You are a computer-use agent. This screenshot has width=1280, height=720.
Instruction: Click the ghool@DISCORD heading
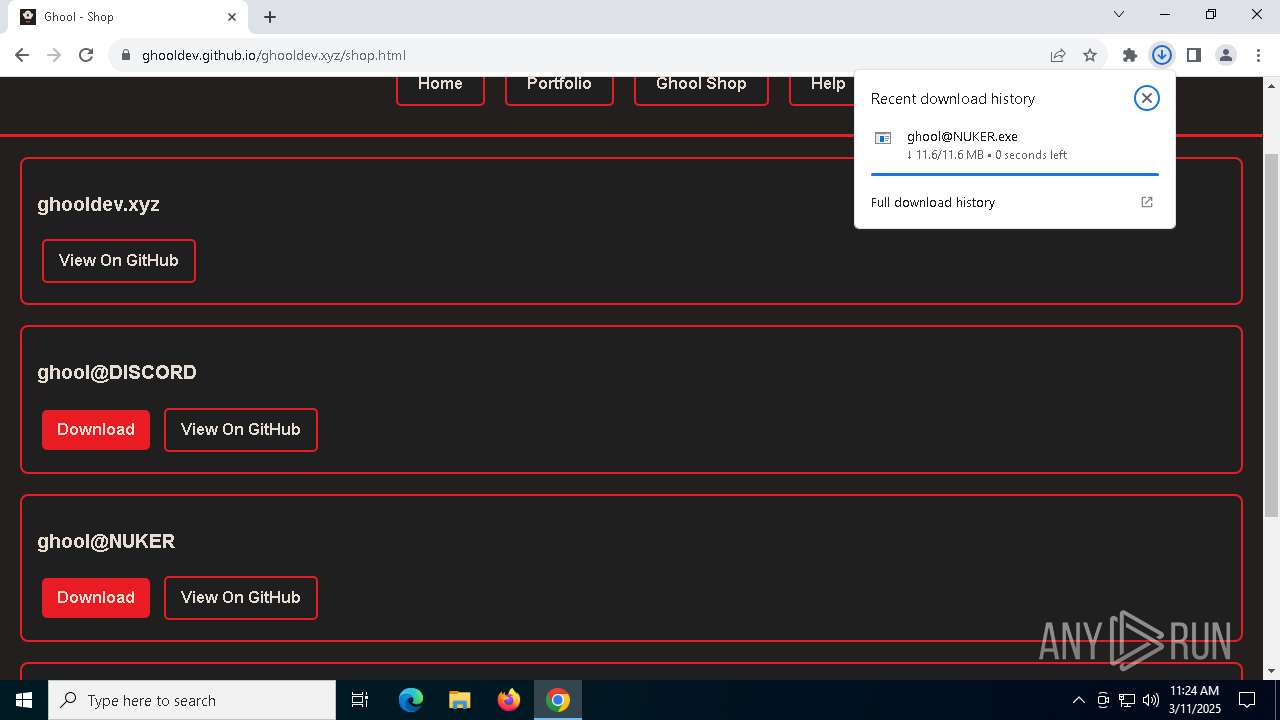[x=117, y=372]
